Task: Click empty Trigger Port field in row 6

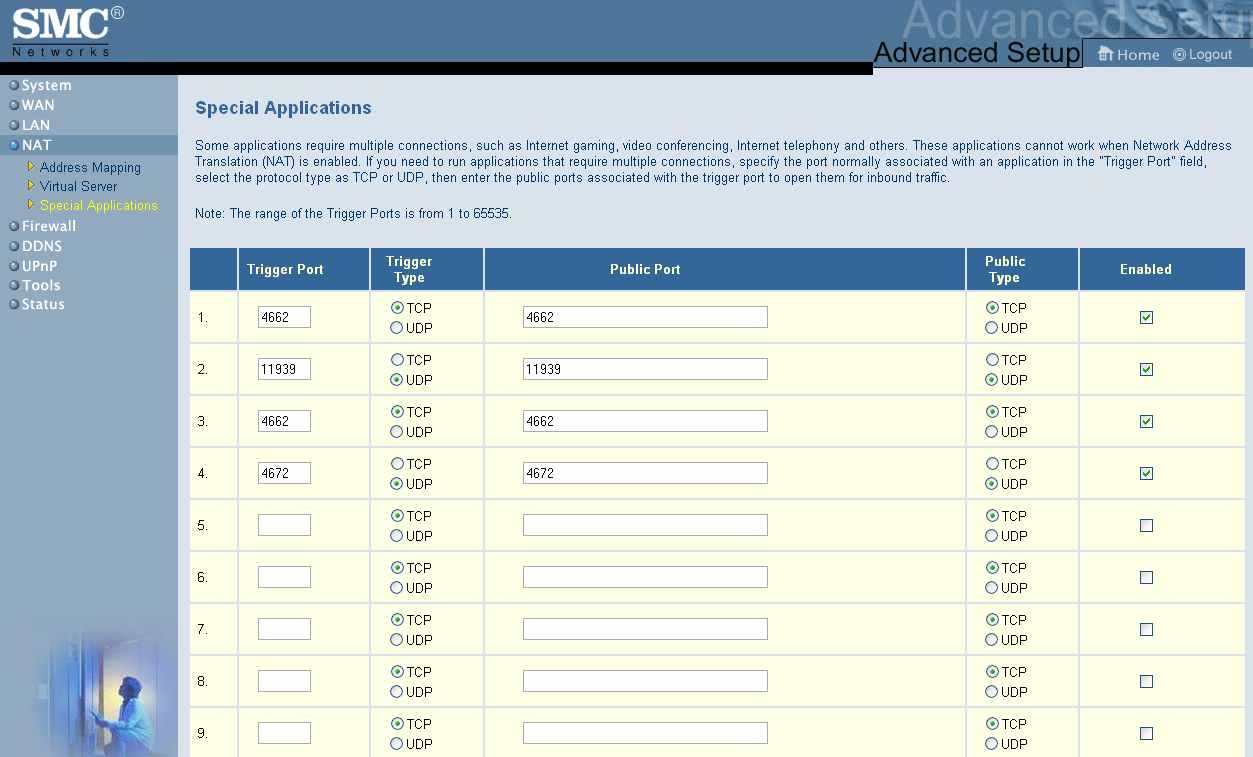Action: click(x=284, y=577)
